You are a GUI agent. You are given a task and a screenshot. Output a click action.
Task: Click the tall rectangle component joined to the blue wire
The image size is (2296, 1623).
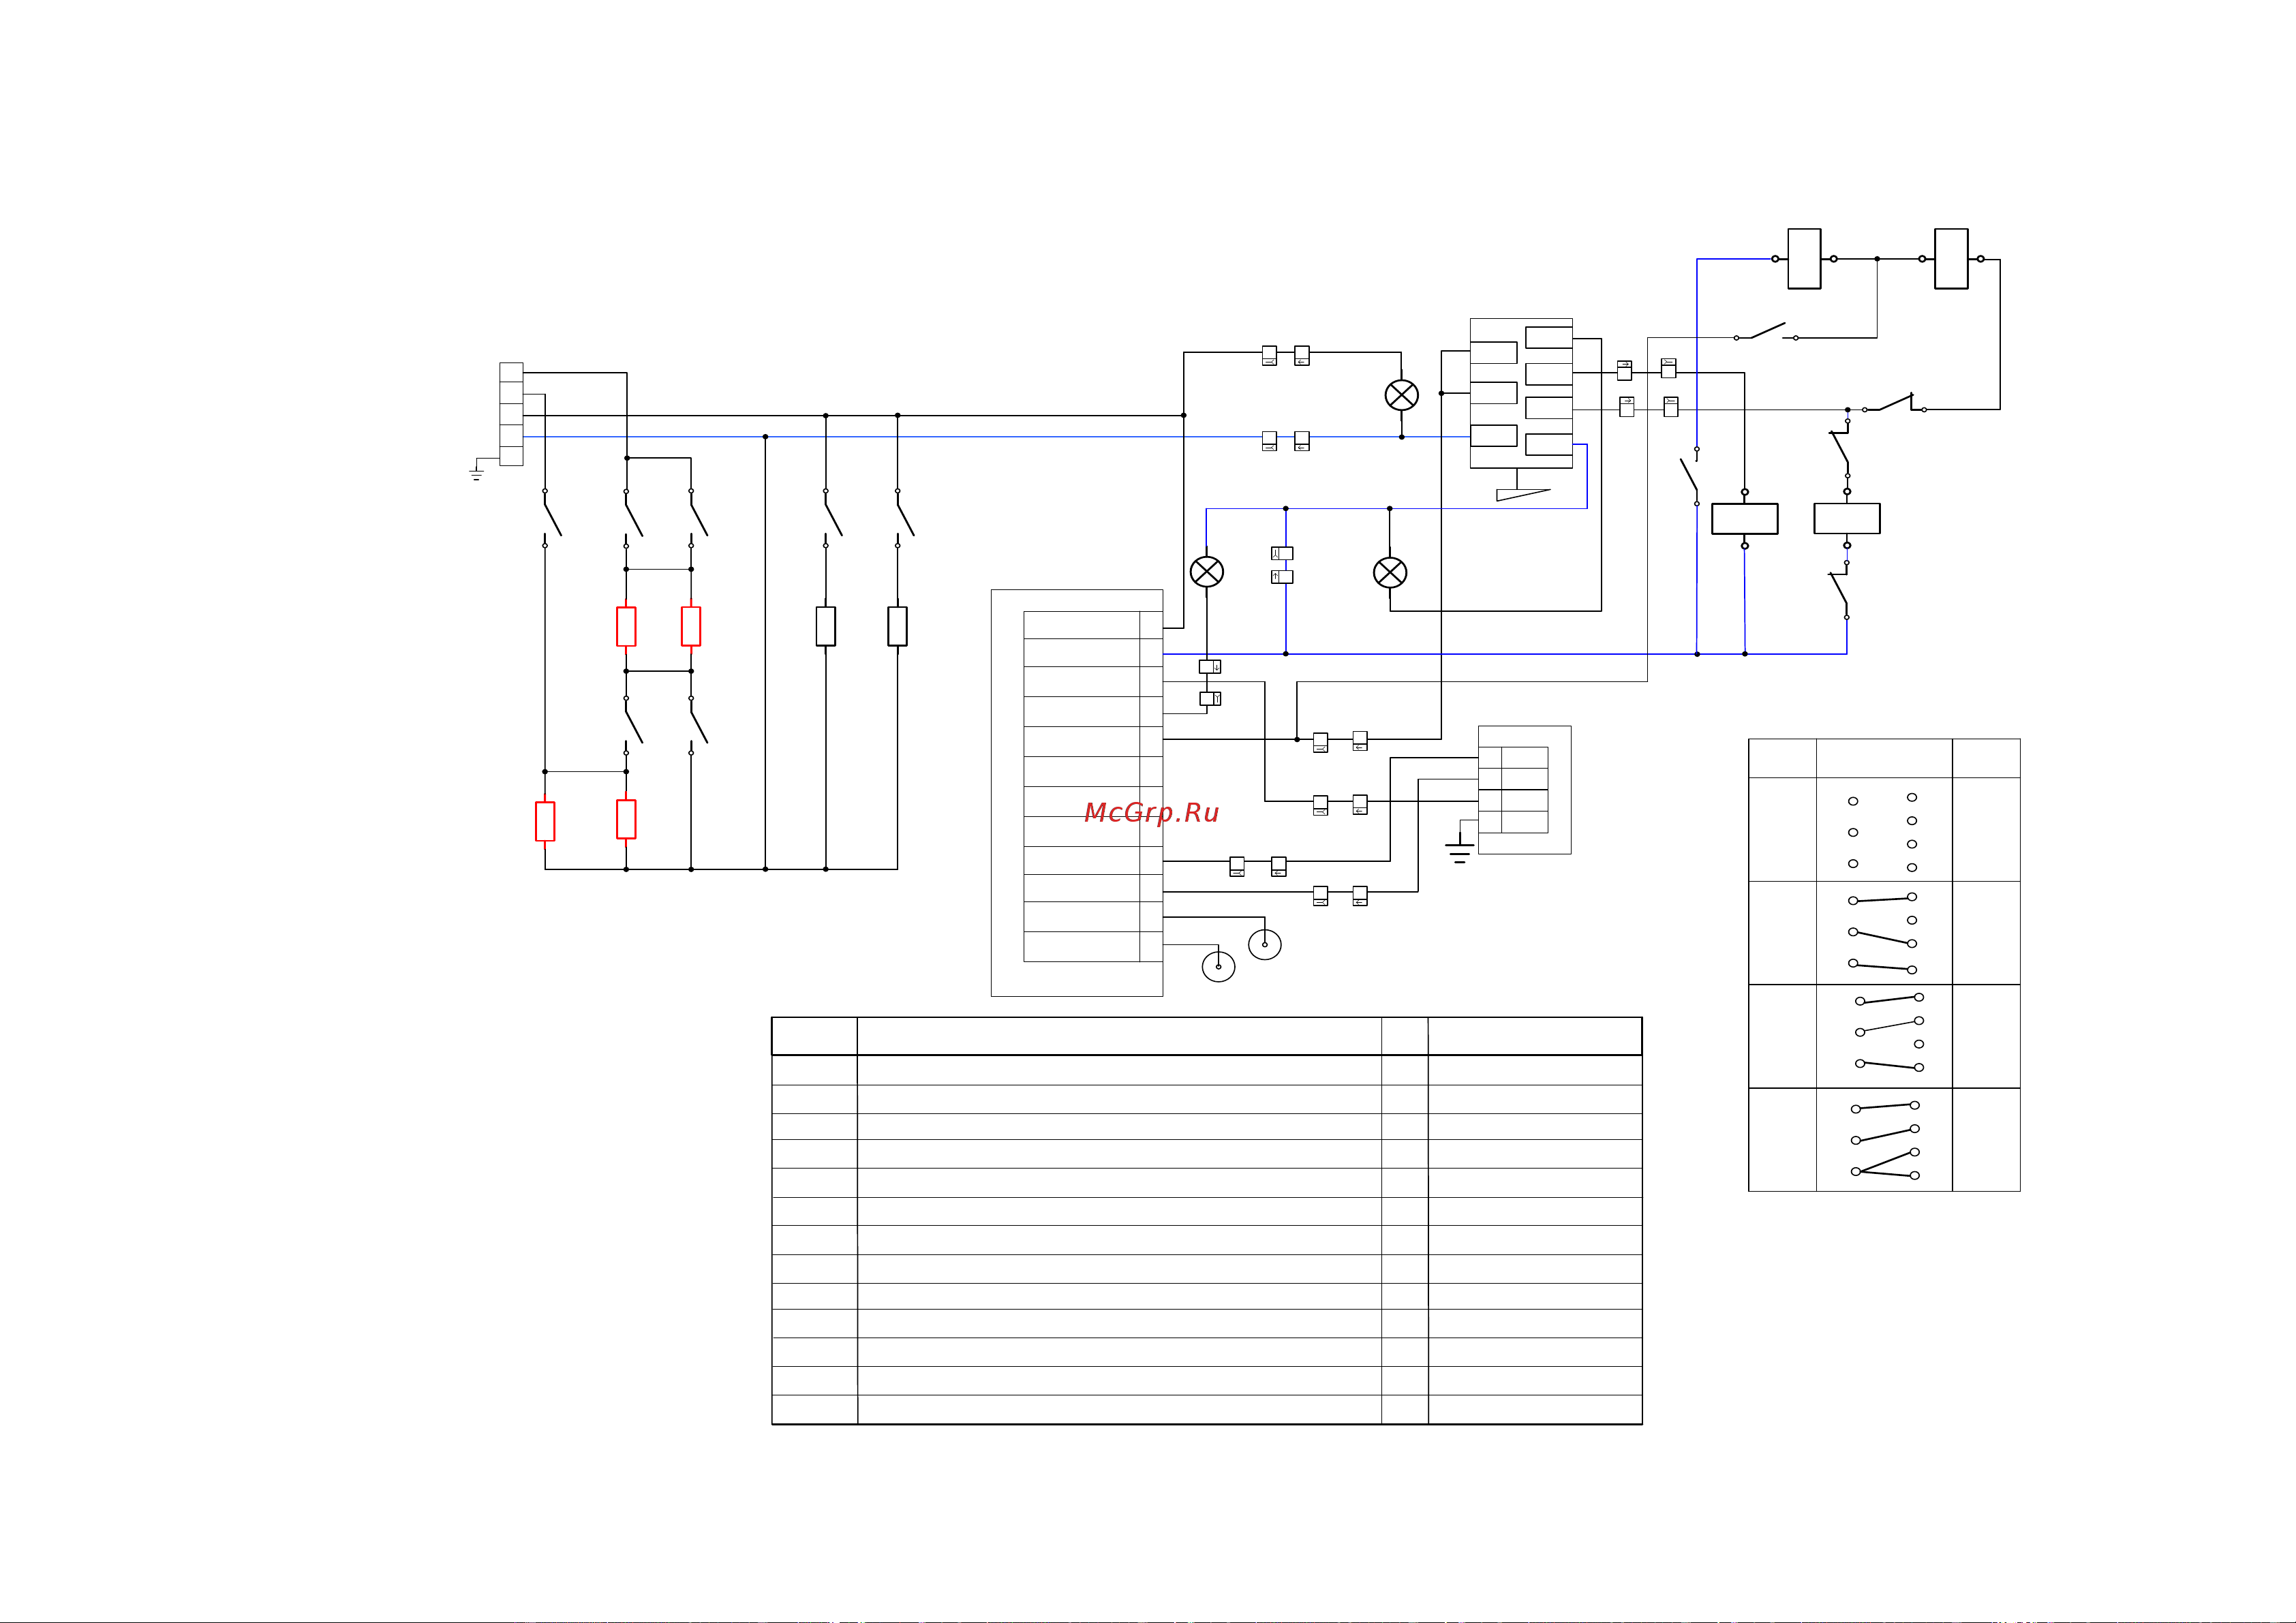coord(1804,259)
